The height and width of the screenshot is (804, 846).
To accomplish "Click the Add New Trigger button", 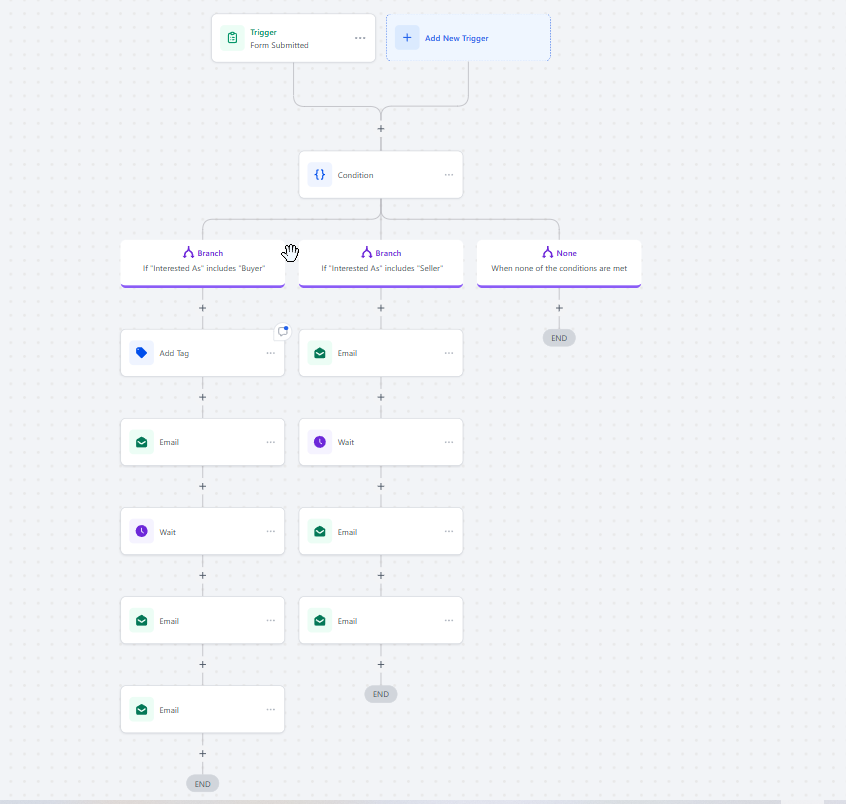I will coord(468,37).
